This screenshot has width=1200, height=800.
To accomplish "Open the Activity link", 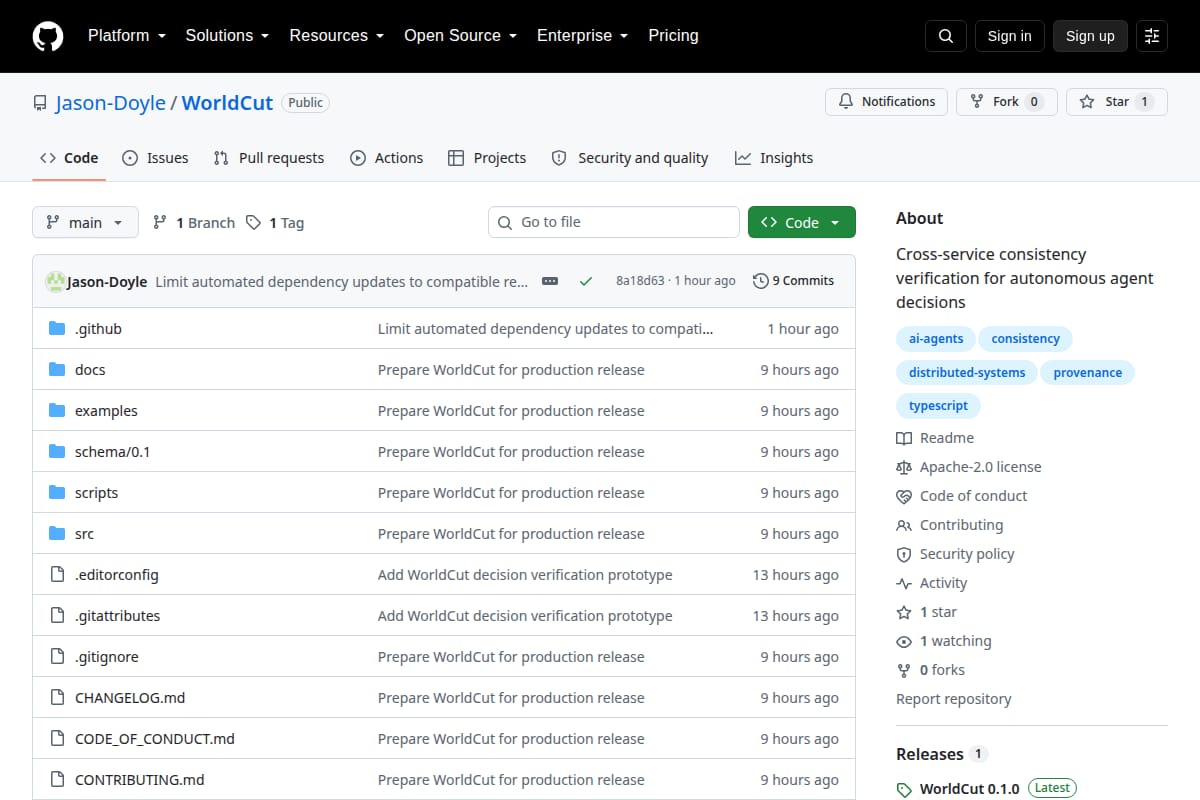I will [932, 583].
